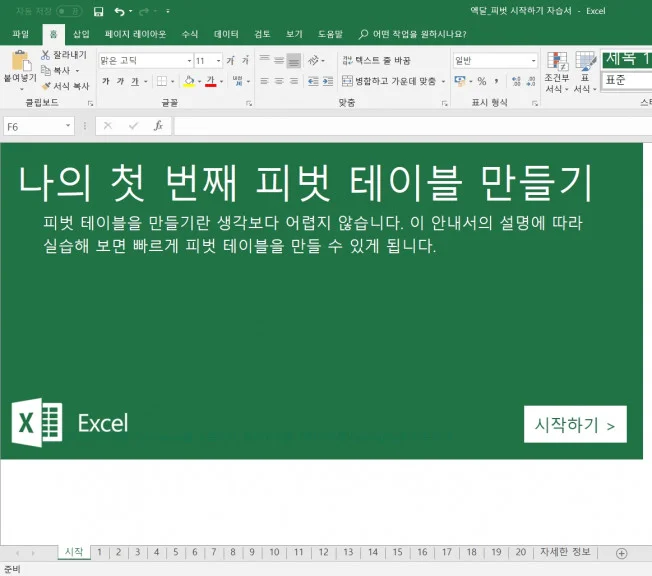Click the increase indent icon
Screen dimensions: 652x576
(328, 81)
